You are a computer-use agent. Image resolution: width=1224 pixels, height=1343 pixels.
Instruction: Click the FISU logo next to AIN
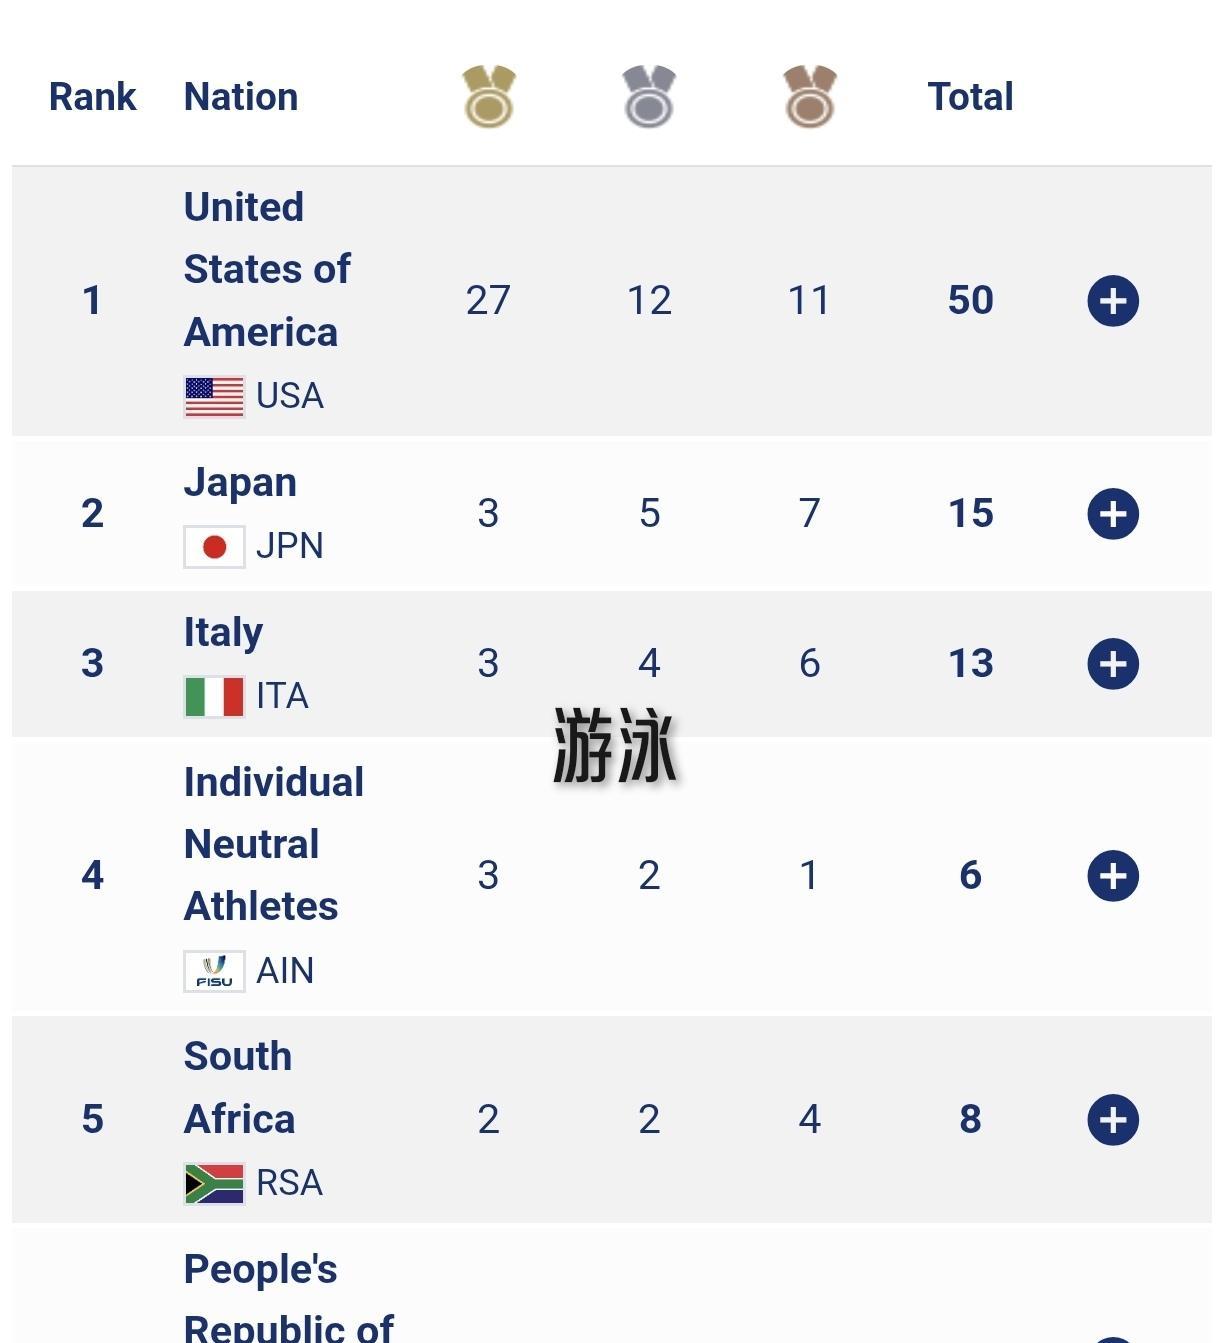click(214, 971)
